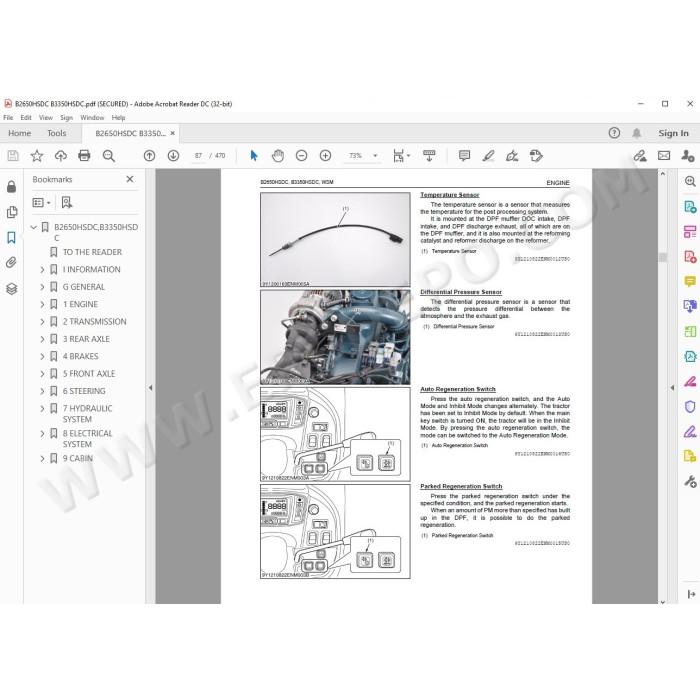
Task: Expand the 2 TRANSMISSION bookmark
Action: click(42, 322)
